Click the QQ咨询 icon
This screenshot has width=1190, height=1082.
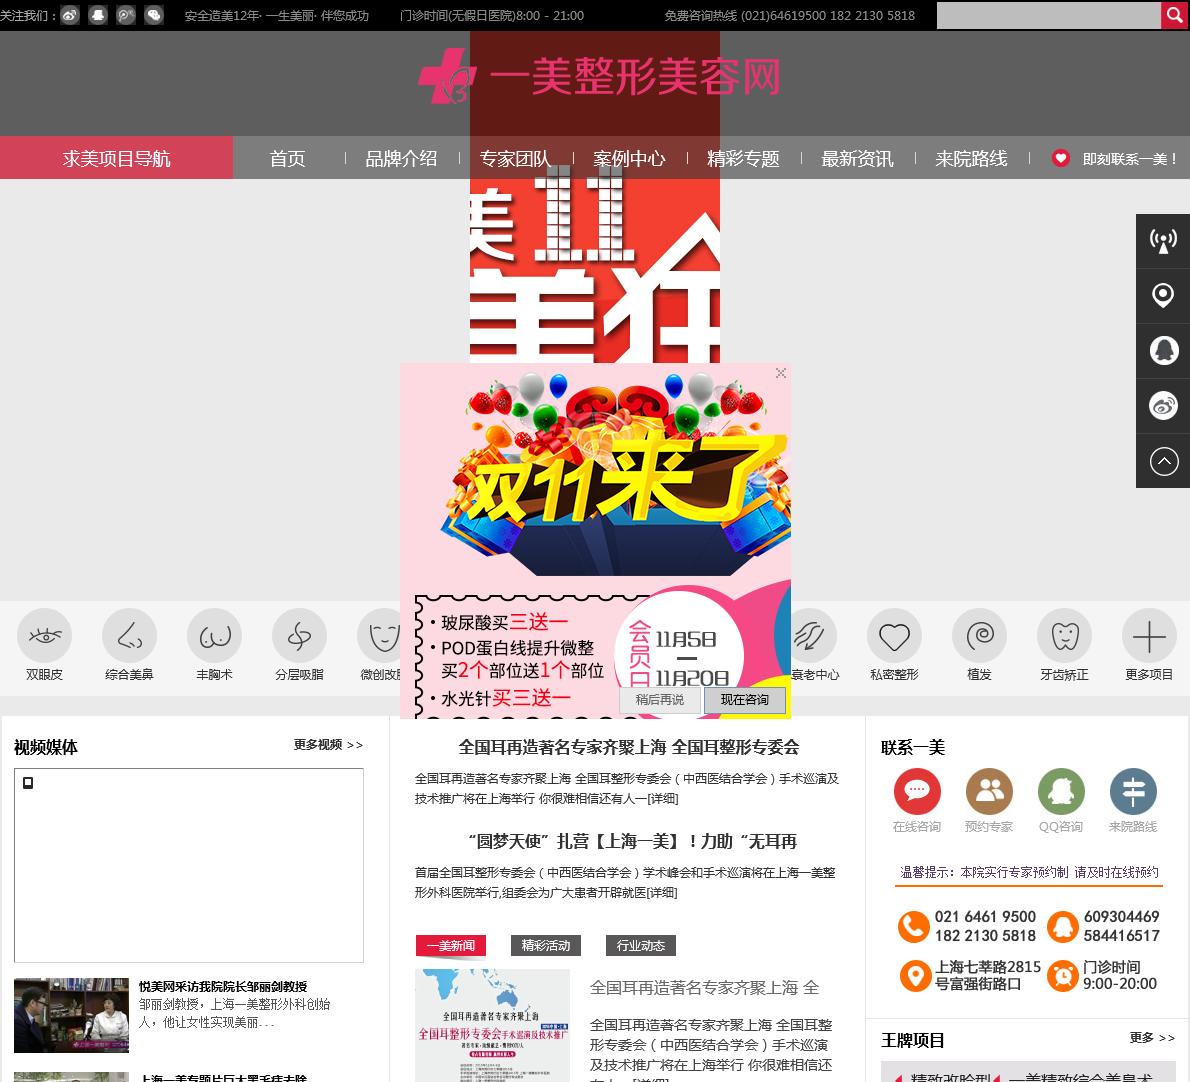click(1061, 791)
